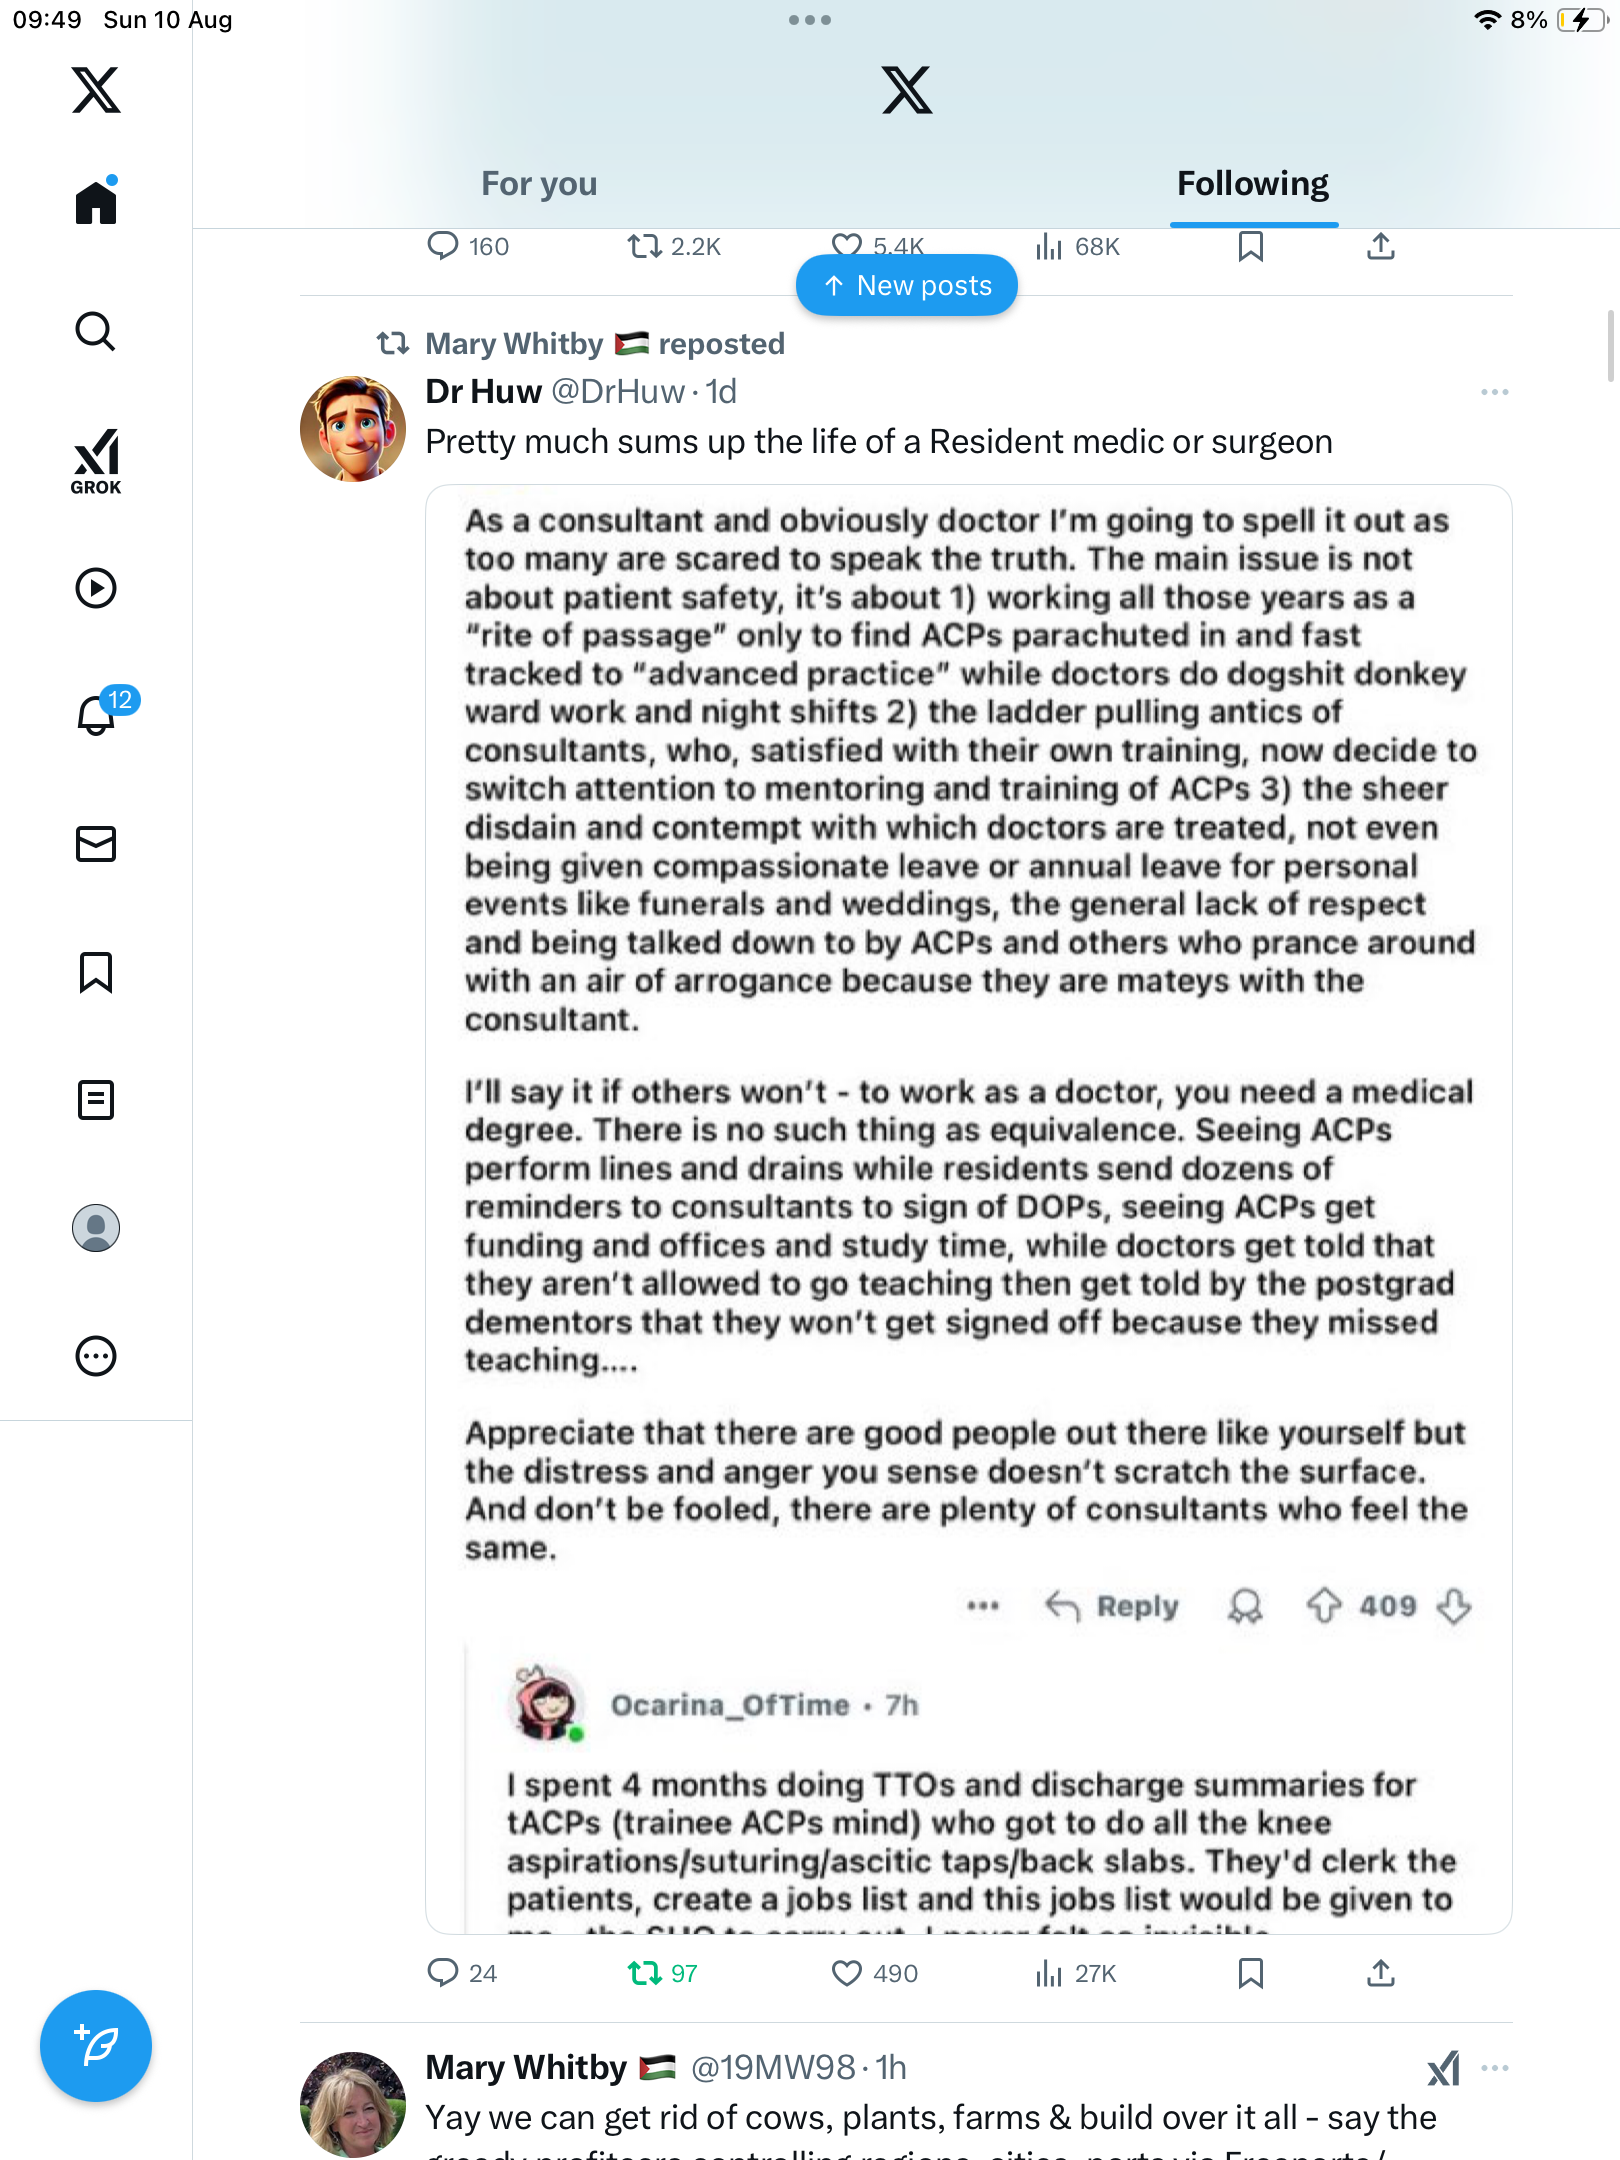Bookmark Dr Huw's resident medic post
The height and width of the screenshot is (2160, 1620).
point(1250,1973)
